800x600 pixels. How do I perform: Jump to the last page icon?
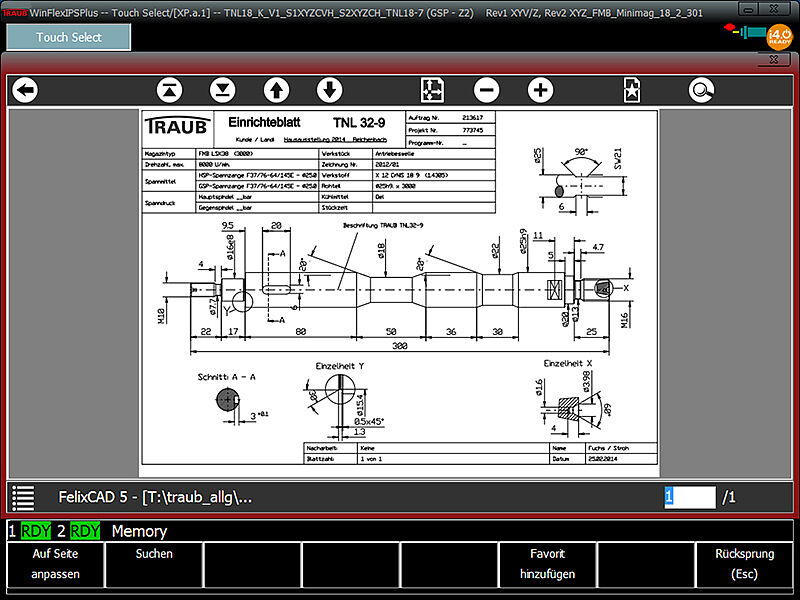(x=222, y=91)
